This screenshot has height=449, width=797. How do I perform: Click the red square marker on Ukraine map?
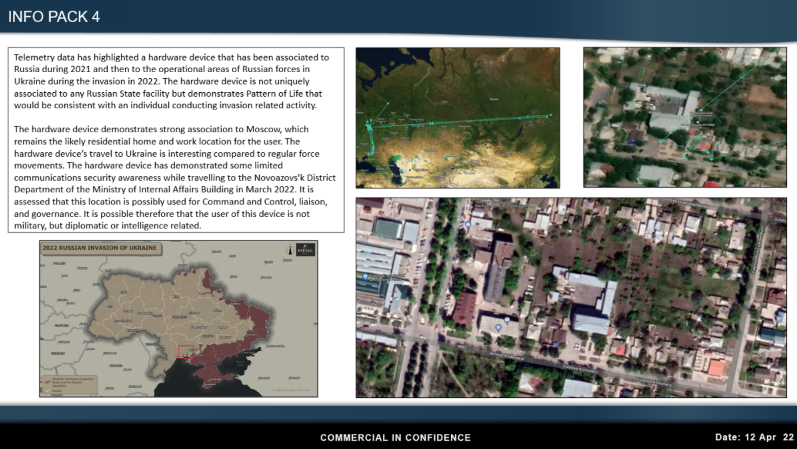(186, 352)
